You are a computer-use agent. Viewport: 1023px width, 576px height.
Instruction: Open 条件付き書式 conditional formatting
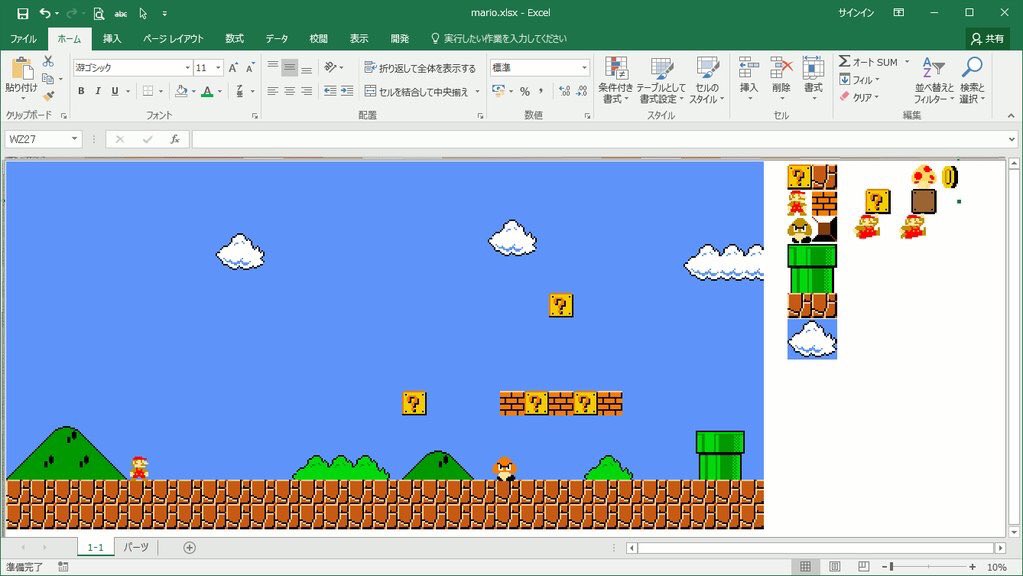[x=615, y=80]
